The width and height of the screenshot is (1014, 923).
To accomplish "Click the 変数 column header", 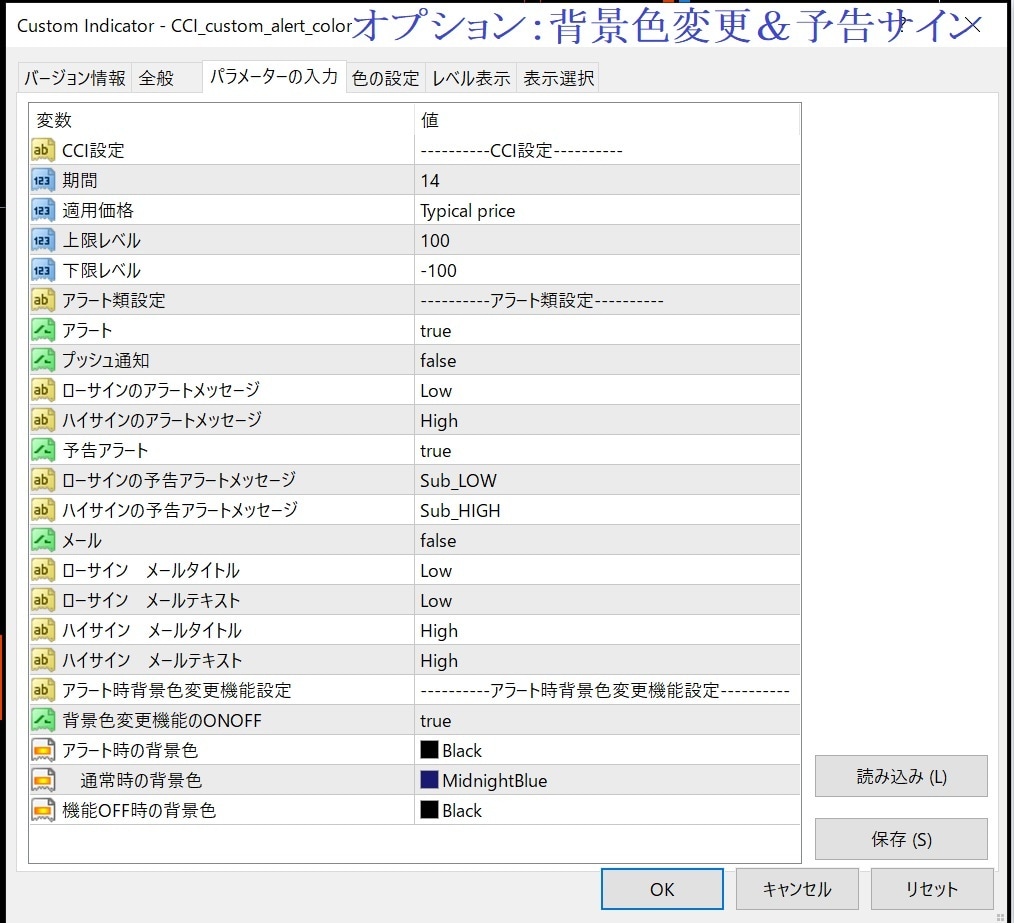I will coord(221,120).
